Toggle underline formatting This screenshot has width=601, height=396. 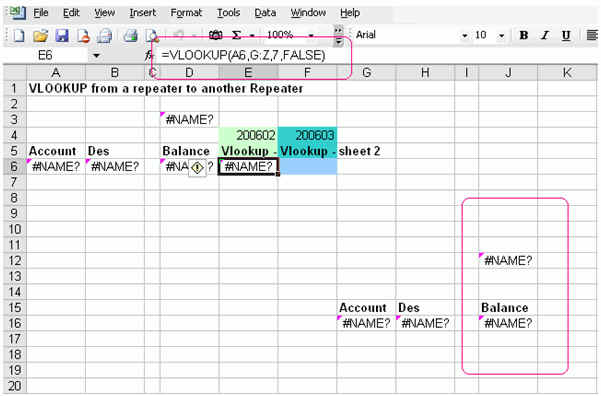click(x=566, y=35)
